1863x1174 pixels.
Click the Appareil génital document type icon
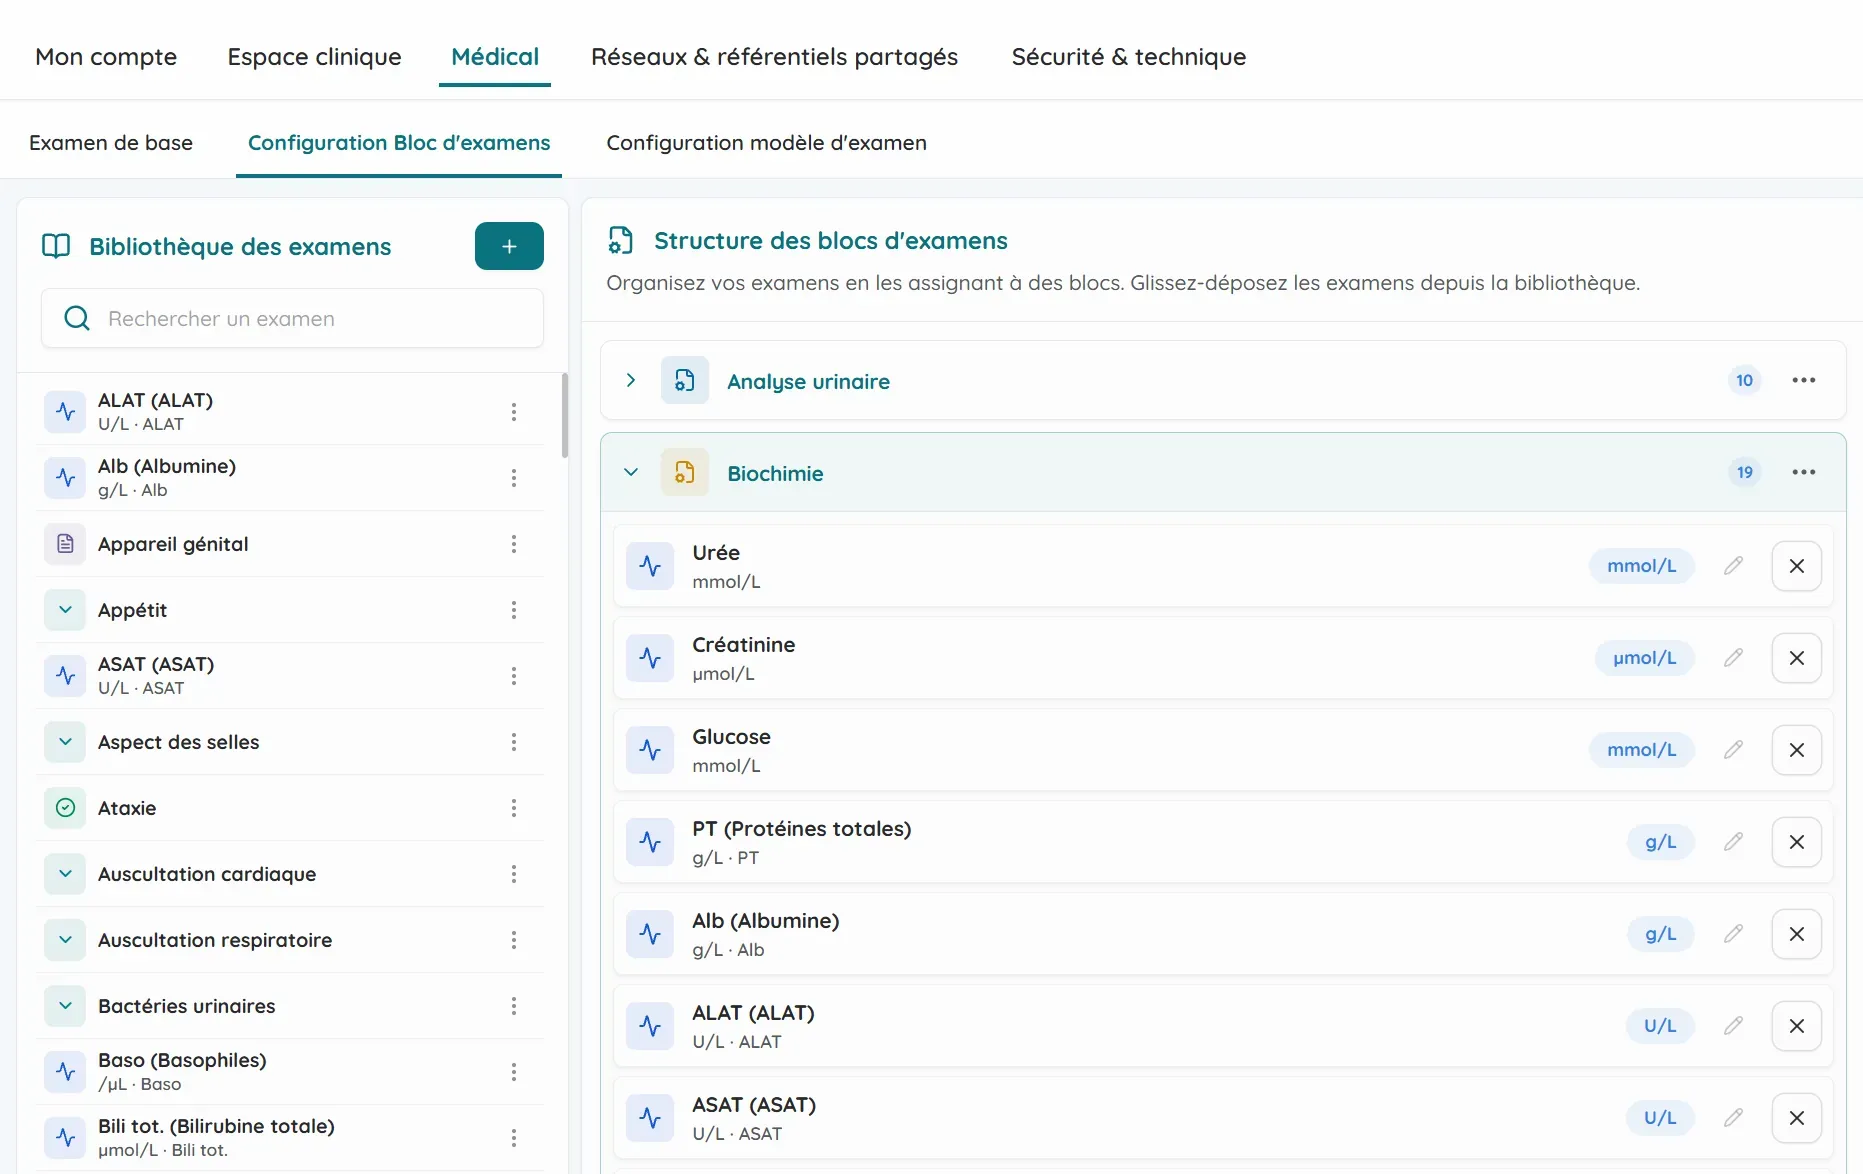click(65, 544)
